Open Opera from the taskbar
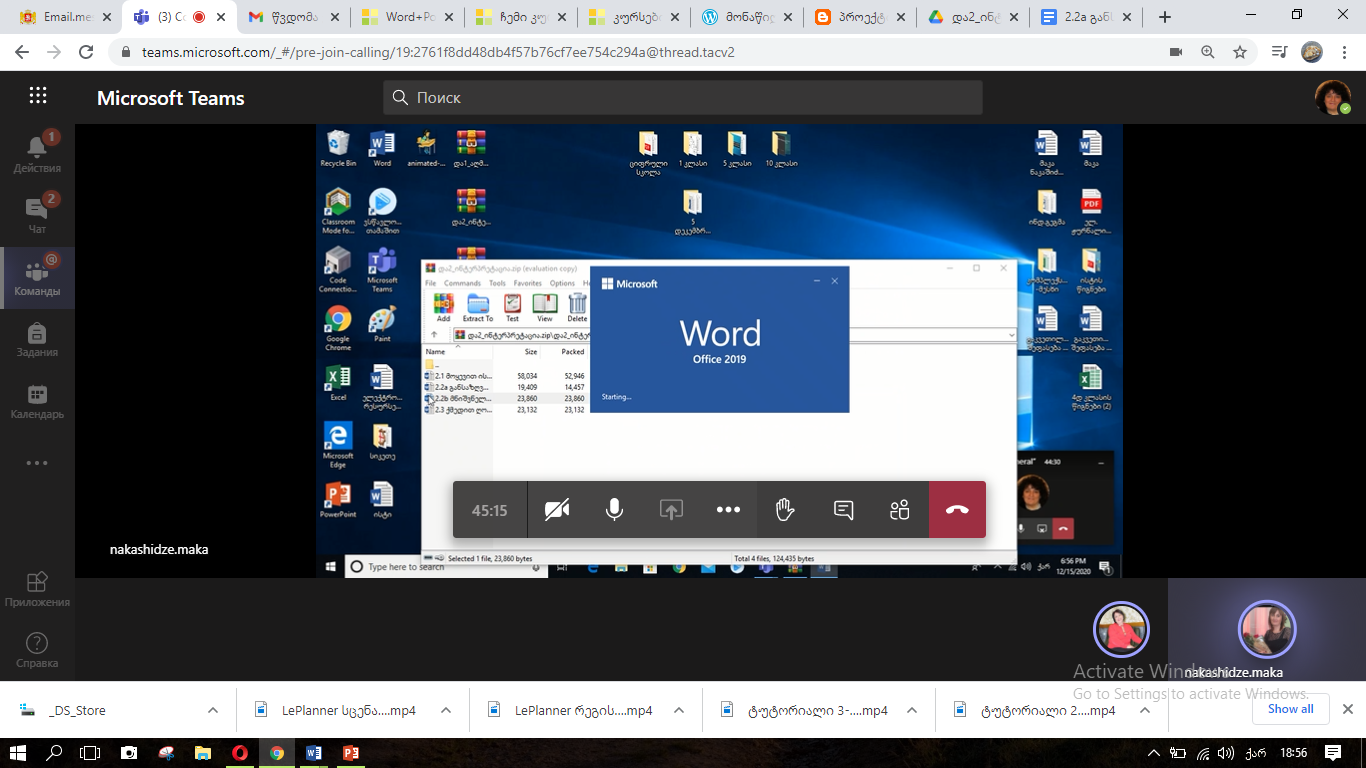Screen dimensions: 1366x768 (240, 753)
